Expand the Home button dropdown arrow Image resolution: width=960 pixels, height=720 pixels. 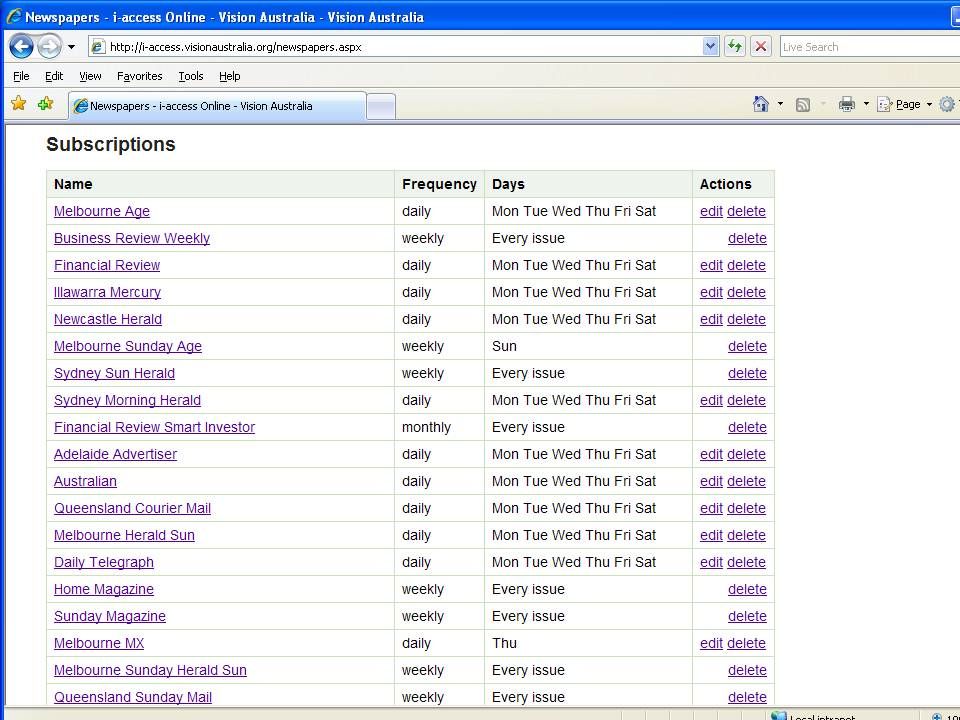click(780, 105)
